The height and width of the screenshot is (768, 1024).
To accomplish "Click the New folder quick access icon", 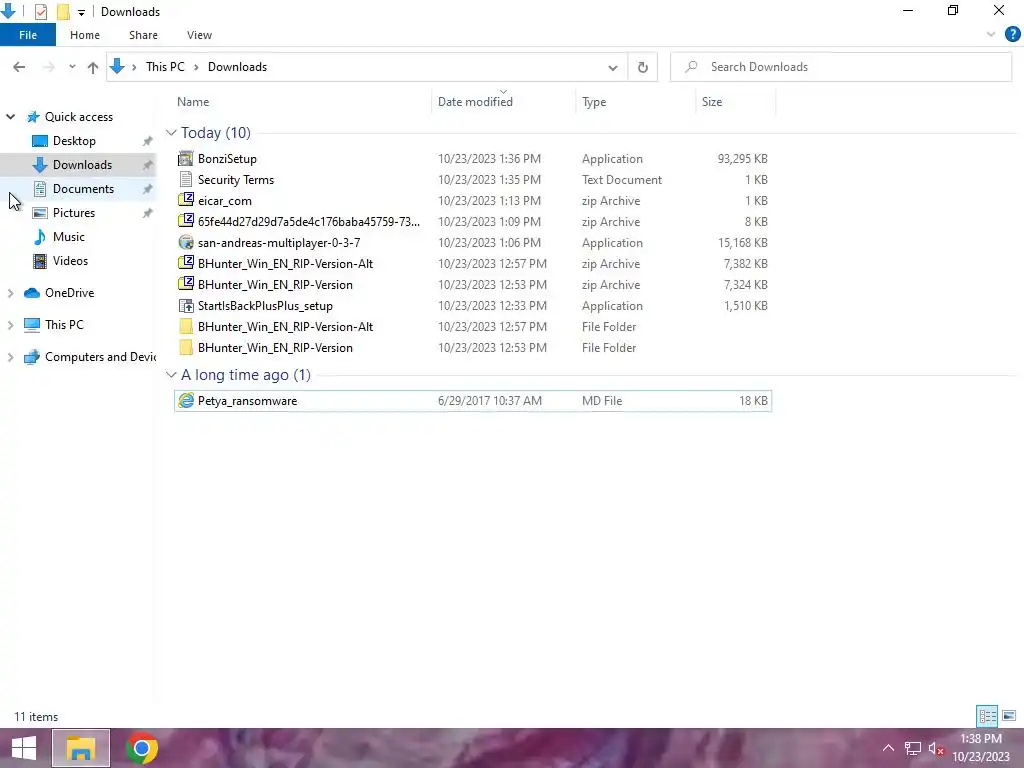I will (x=63, y=12).
